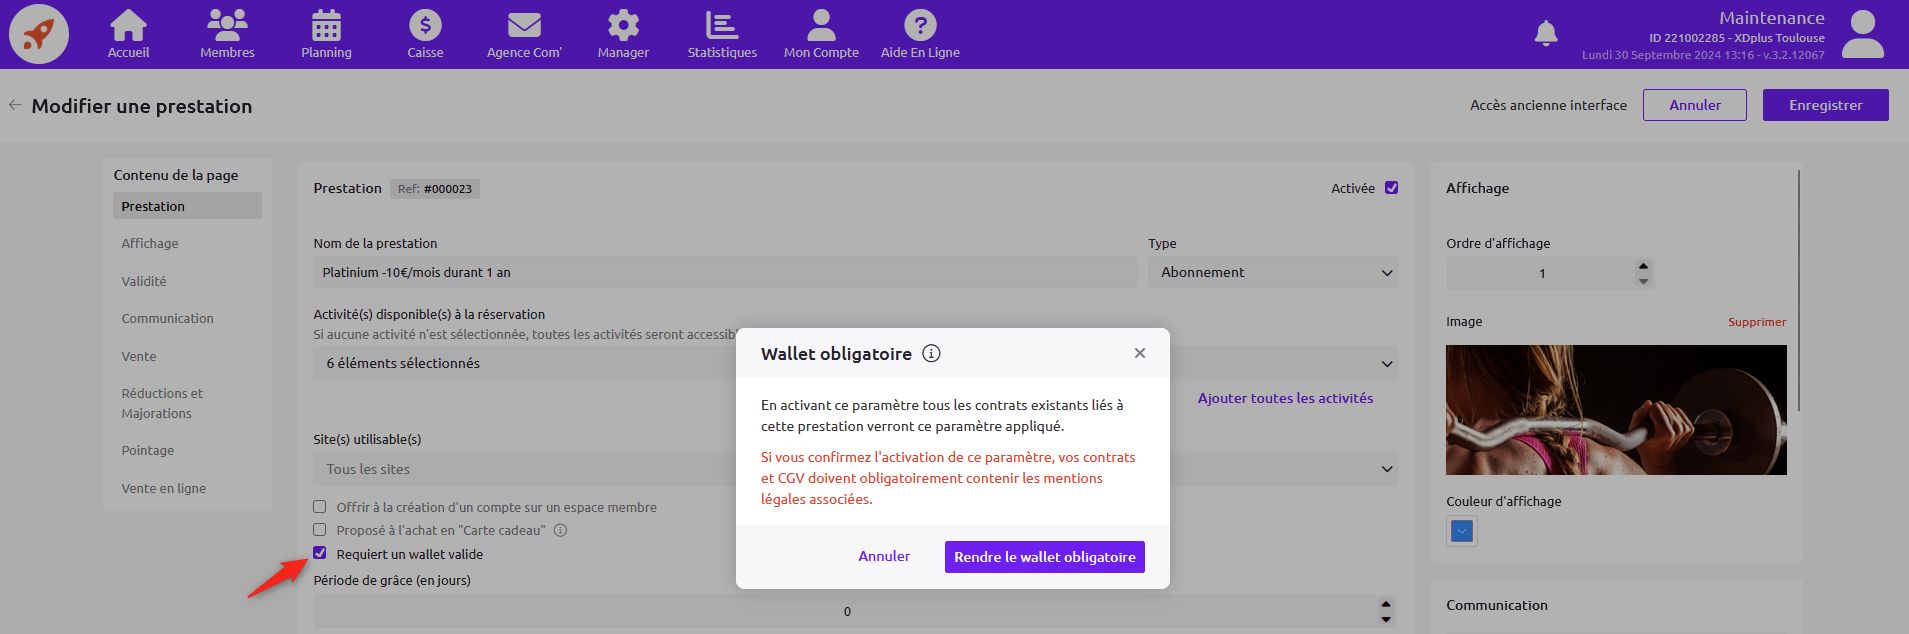
Task: Select Validité in page contents sidebar
Action: (144, 281)
